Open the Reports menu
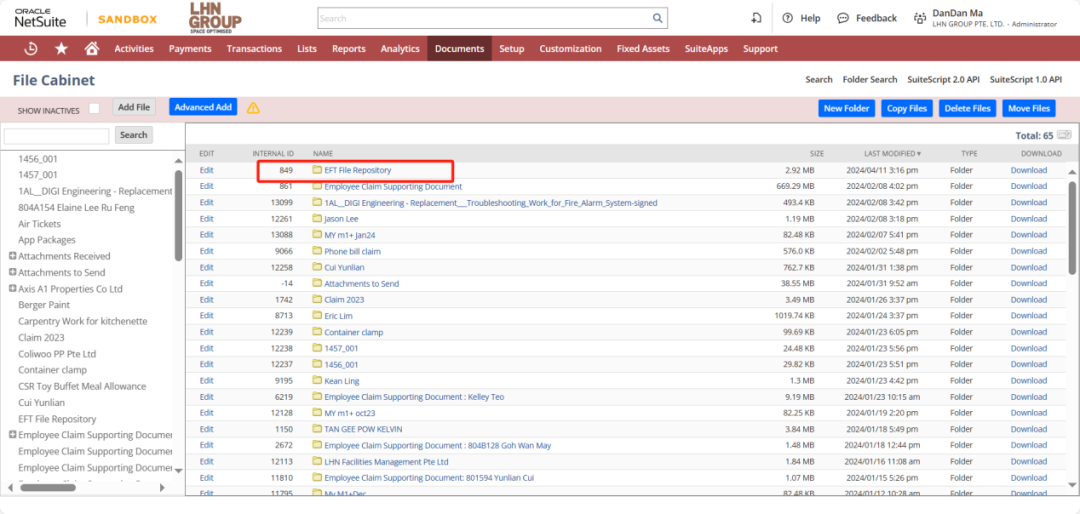Image resolution: width=1080 pixels, height=514 pixels. (349, 48)
